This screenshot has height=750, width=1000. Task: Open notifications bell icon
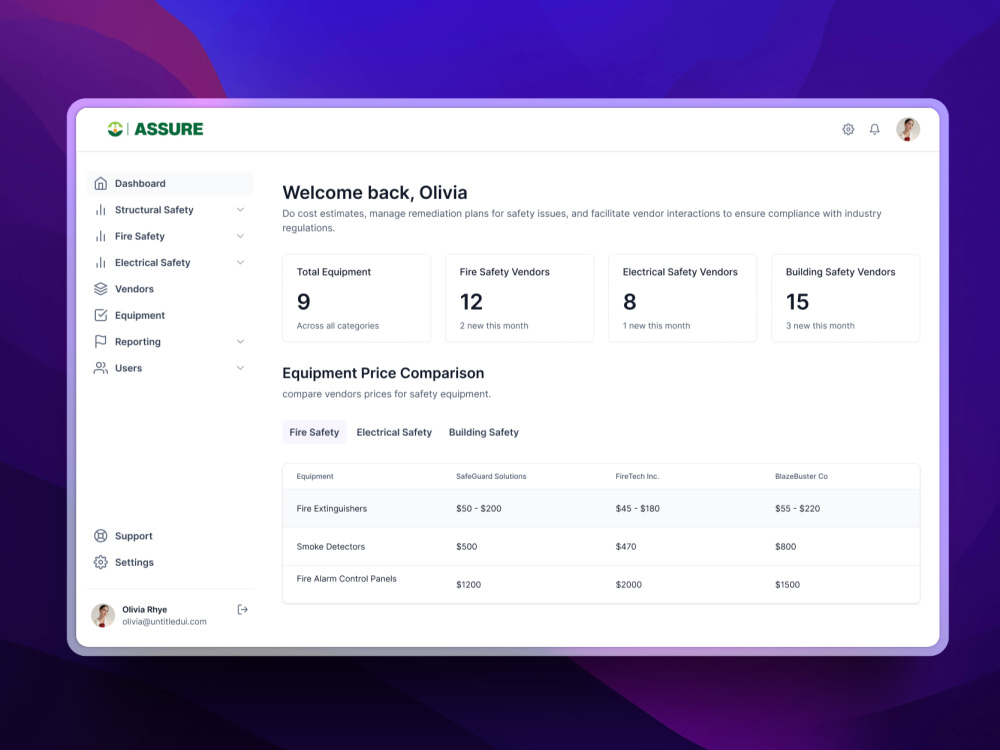pyautogui.click(x=874, y=129)
